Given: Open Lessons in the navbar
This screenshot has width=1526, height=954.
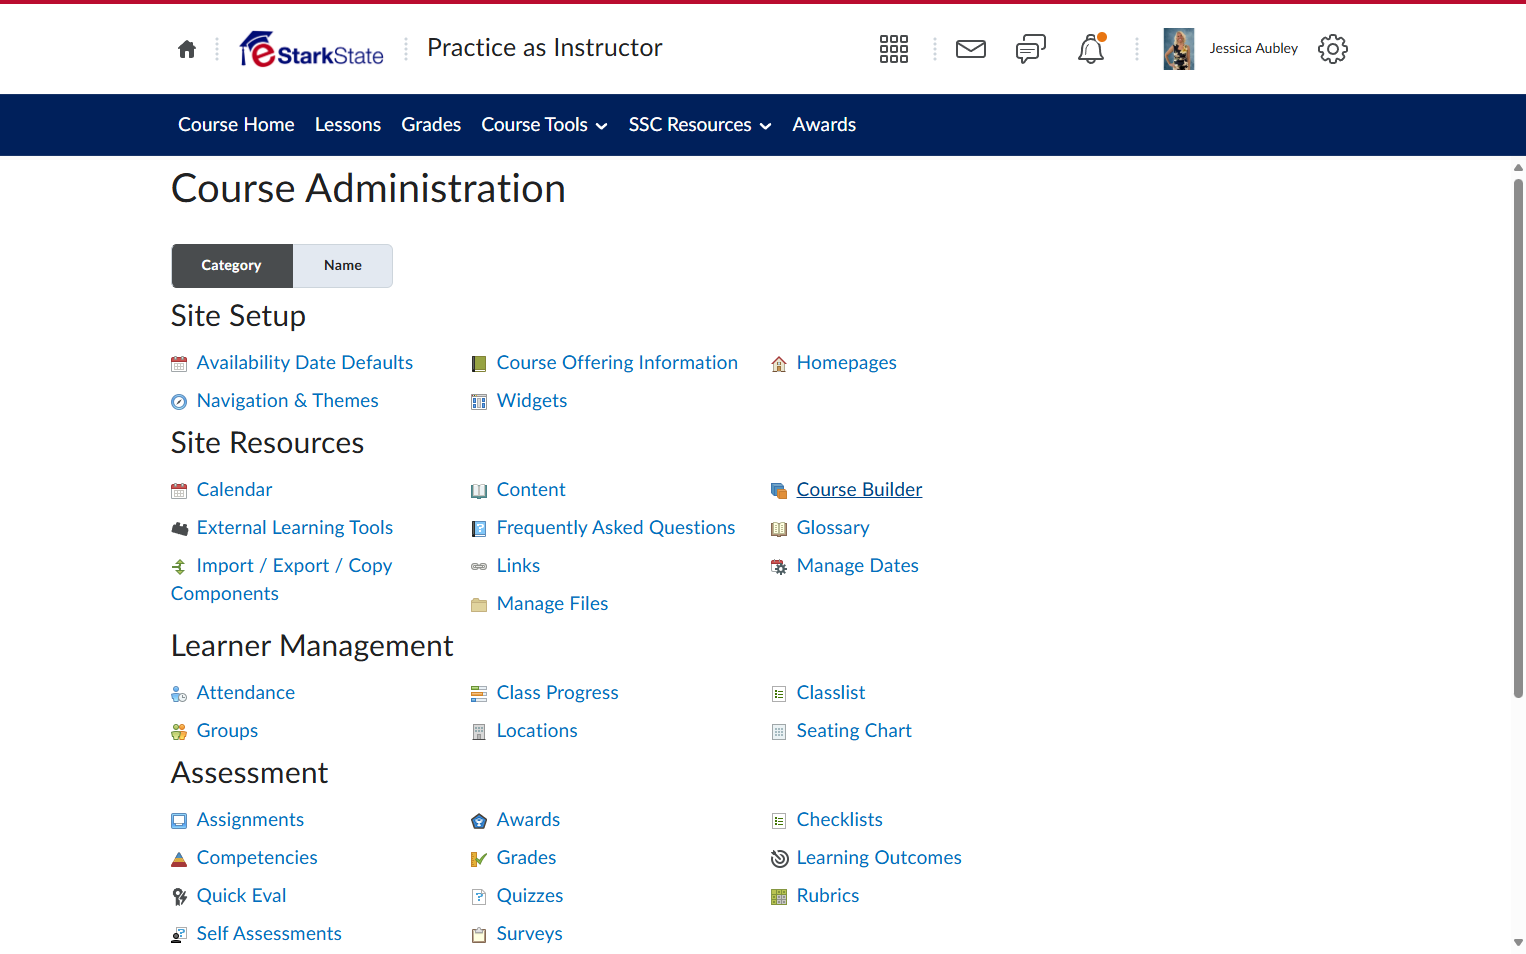Looking at the screenshot, I should point(348,125).
